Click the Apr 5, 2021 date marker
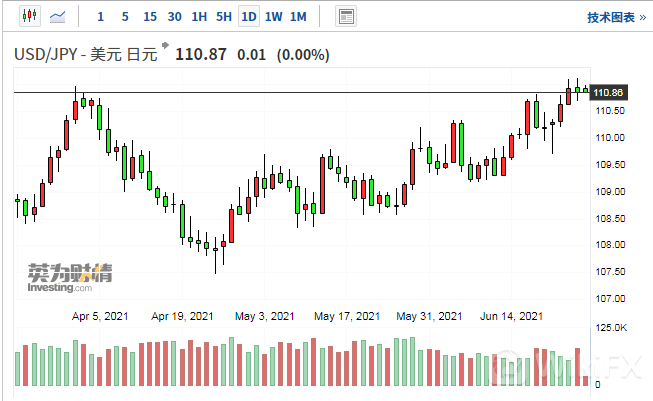 tap(100, 316)
